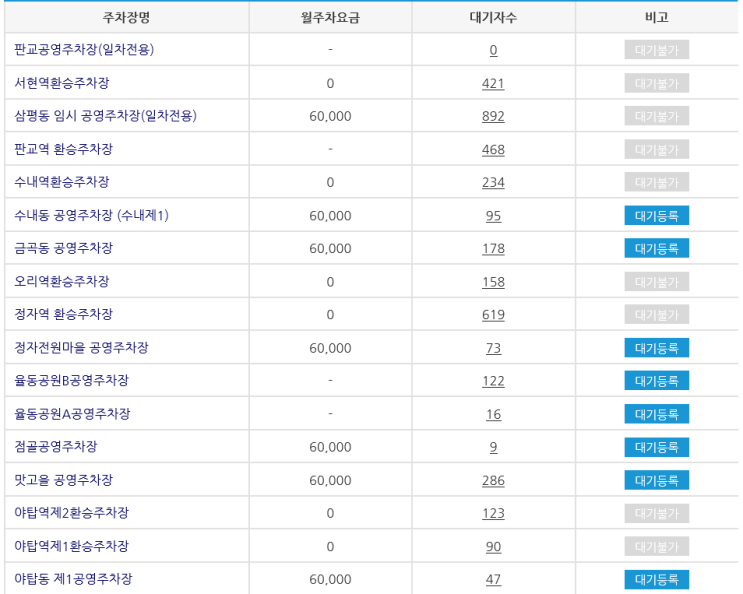Open 판교공영주차장(일차전용) parking lot link
Viewport: 743px width, 594px height.
84,49
